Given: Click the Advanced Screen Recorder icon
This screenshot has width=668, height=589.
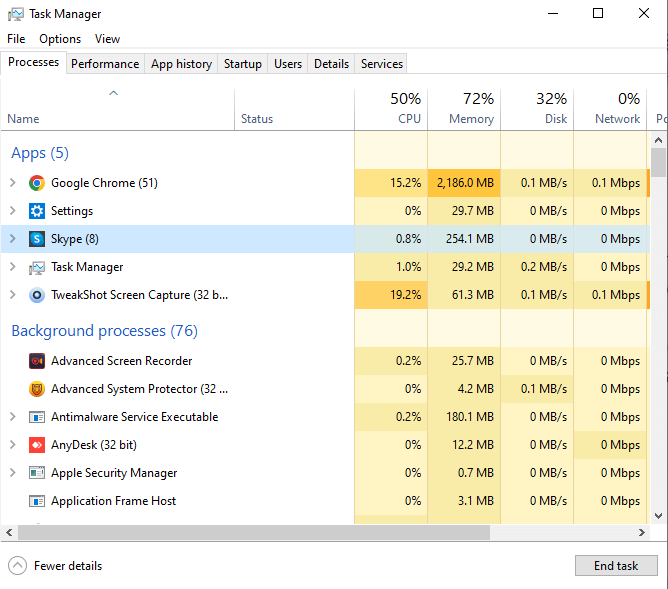Looking at the screenshot, I should click(x=37, y=361).
